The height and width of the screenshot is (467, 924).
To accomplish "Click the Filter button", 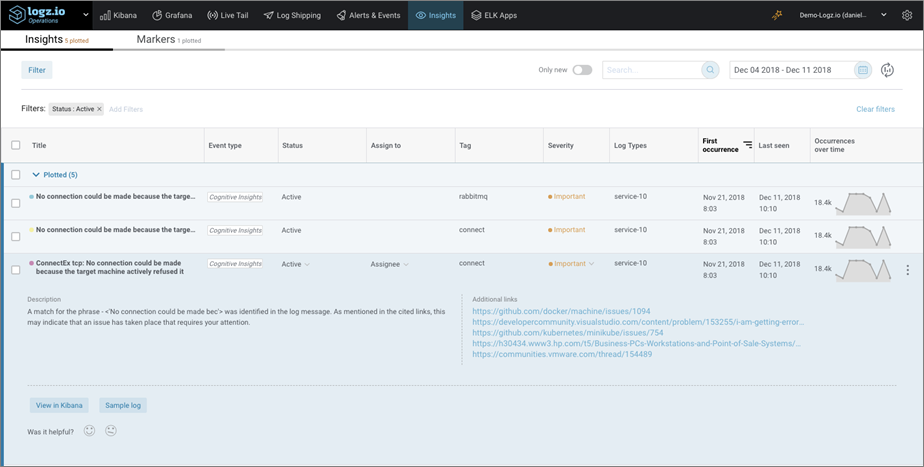I will click(x=37, y=70).
